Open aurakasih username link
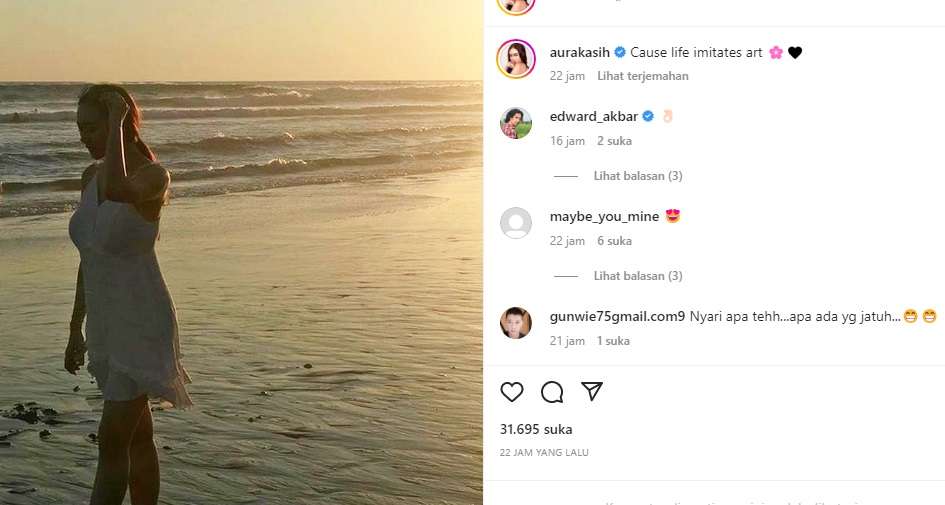This screenshot has height=505, width=945. (581, 52)
